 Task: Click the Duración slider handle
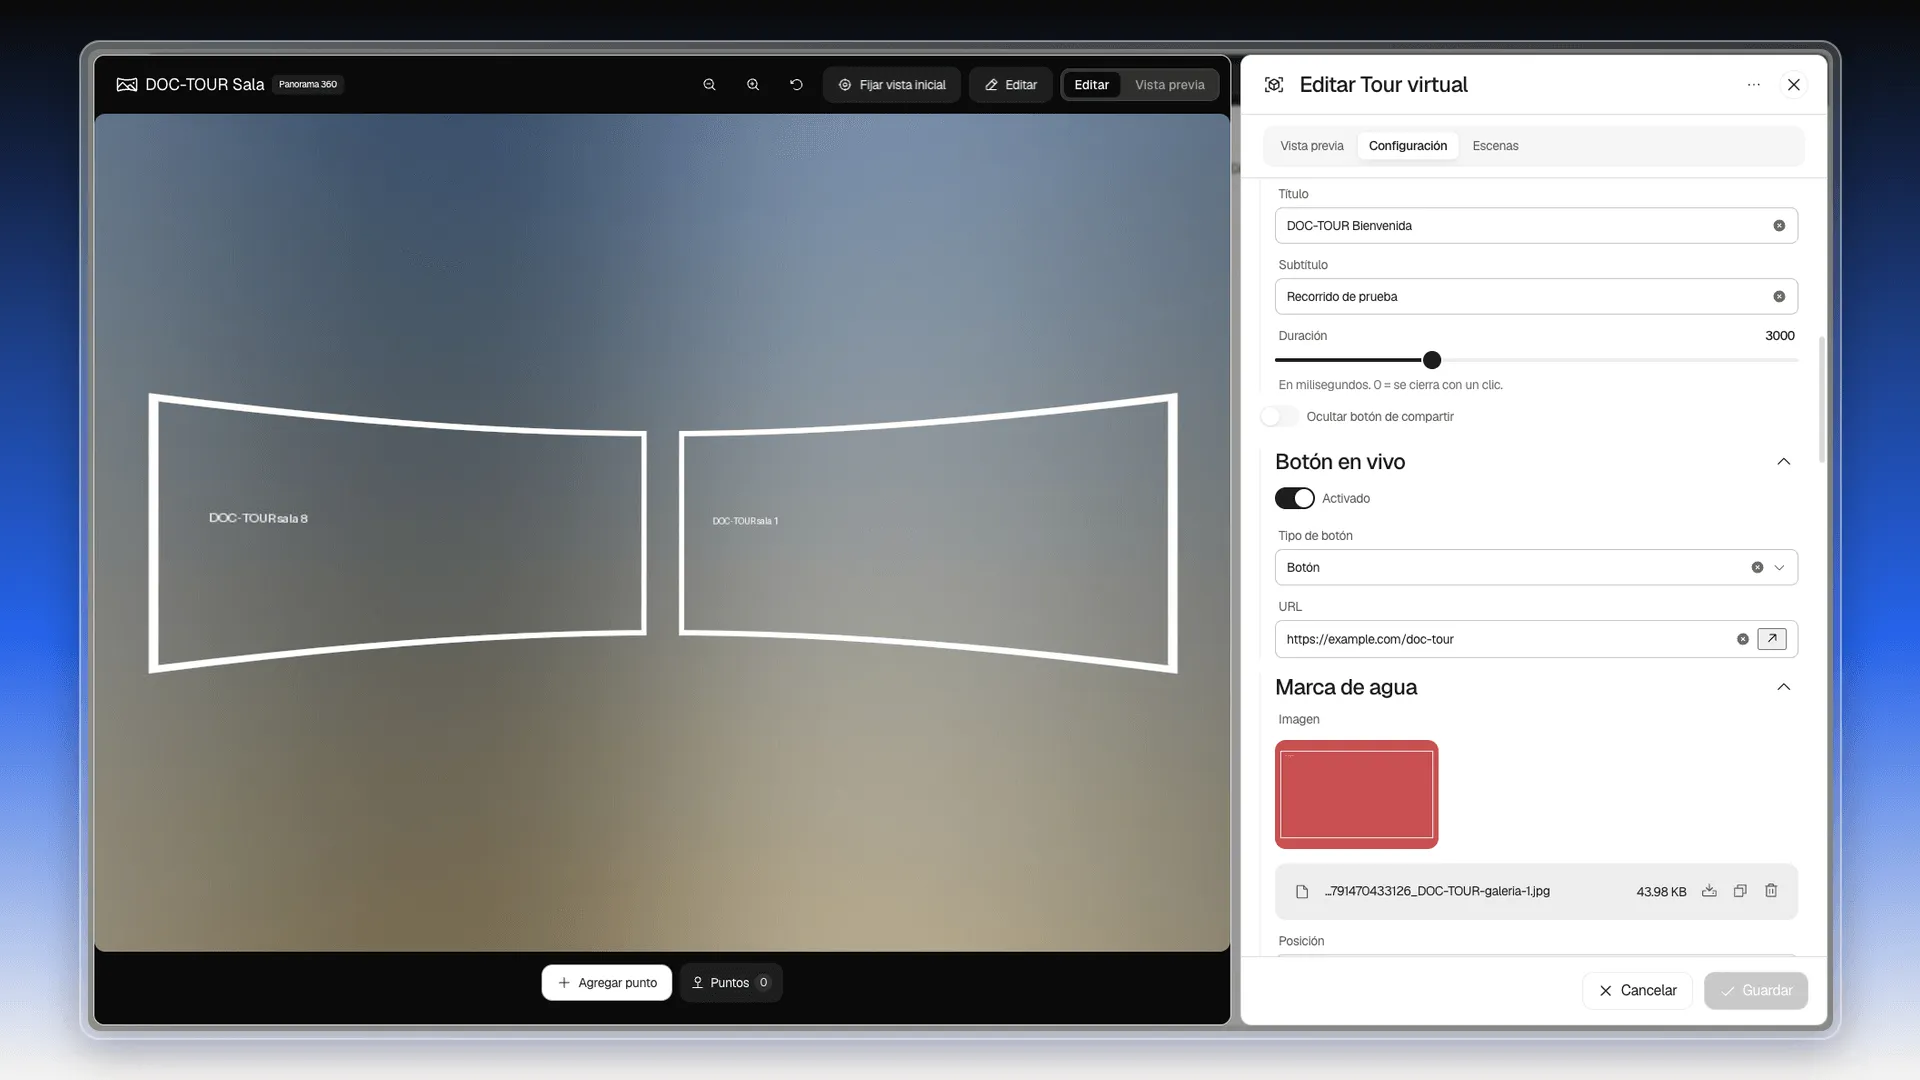pos(1432,360)
